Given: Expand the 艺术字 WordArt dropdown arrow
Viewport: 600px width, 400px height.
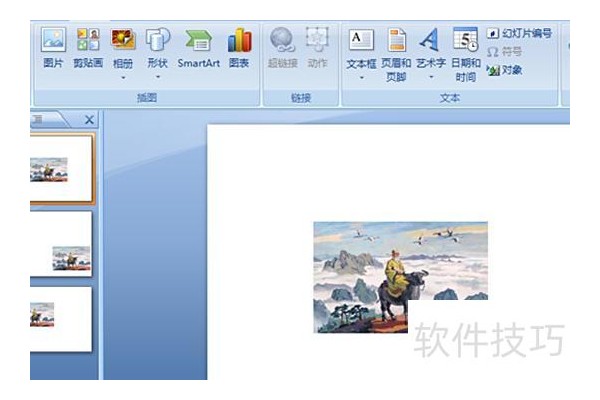Looking at the screenshot, I should [x=431, y=77].
